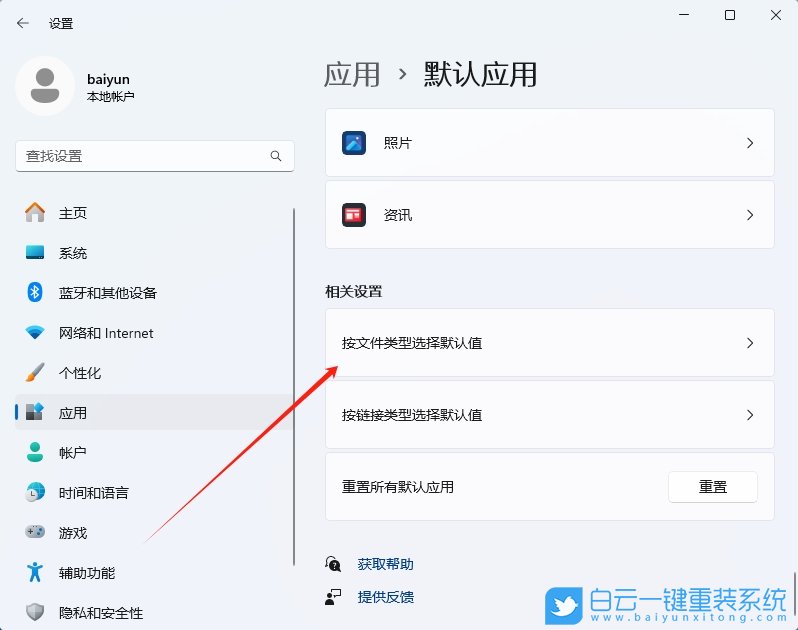Click the 照片 Photos app icon
Image resolution: width=798 pixels, height=630 pixels.
click(x=354, y=143)
